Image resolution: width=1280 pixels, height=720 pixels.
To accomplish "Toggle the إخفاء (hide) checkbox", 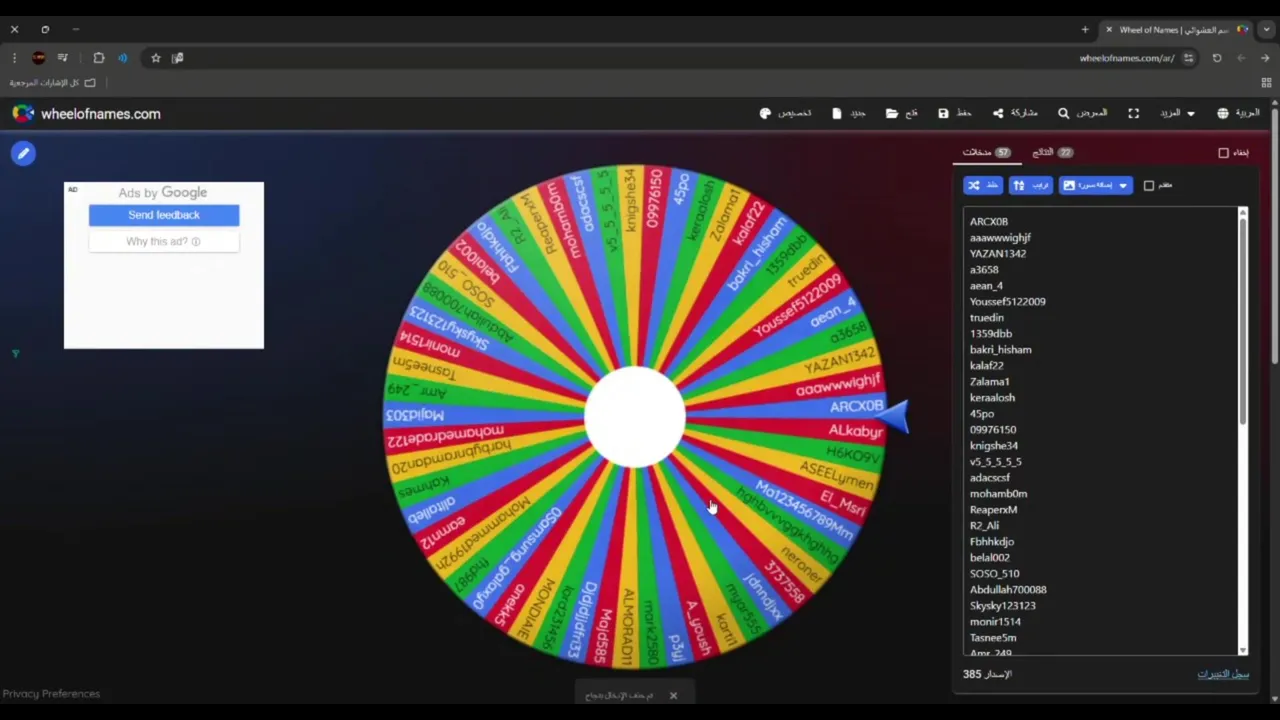I will click(1223, 153).
